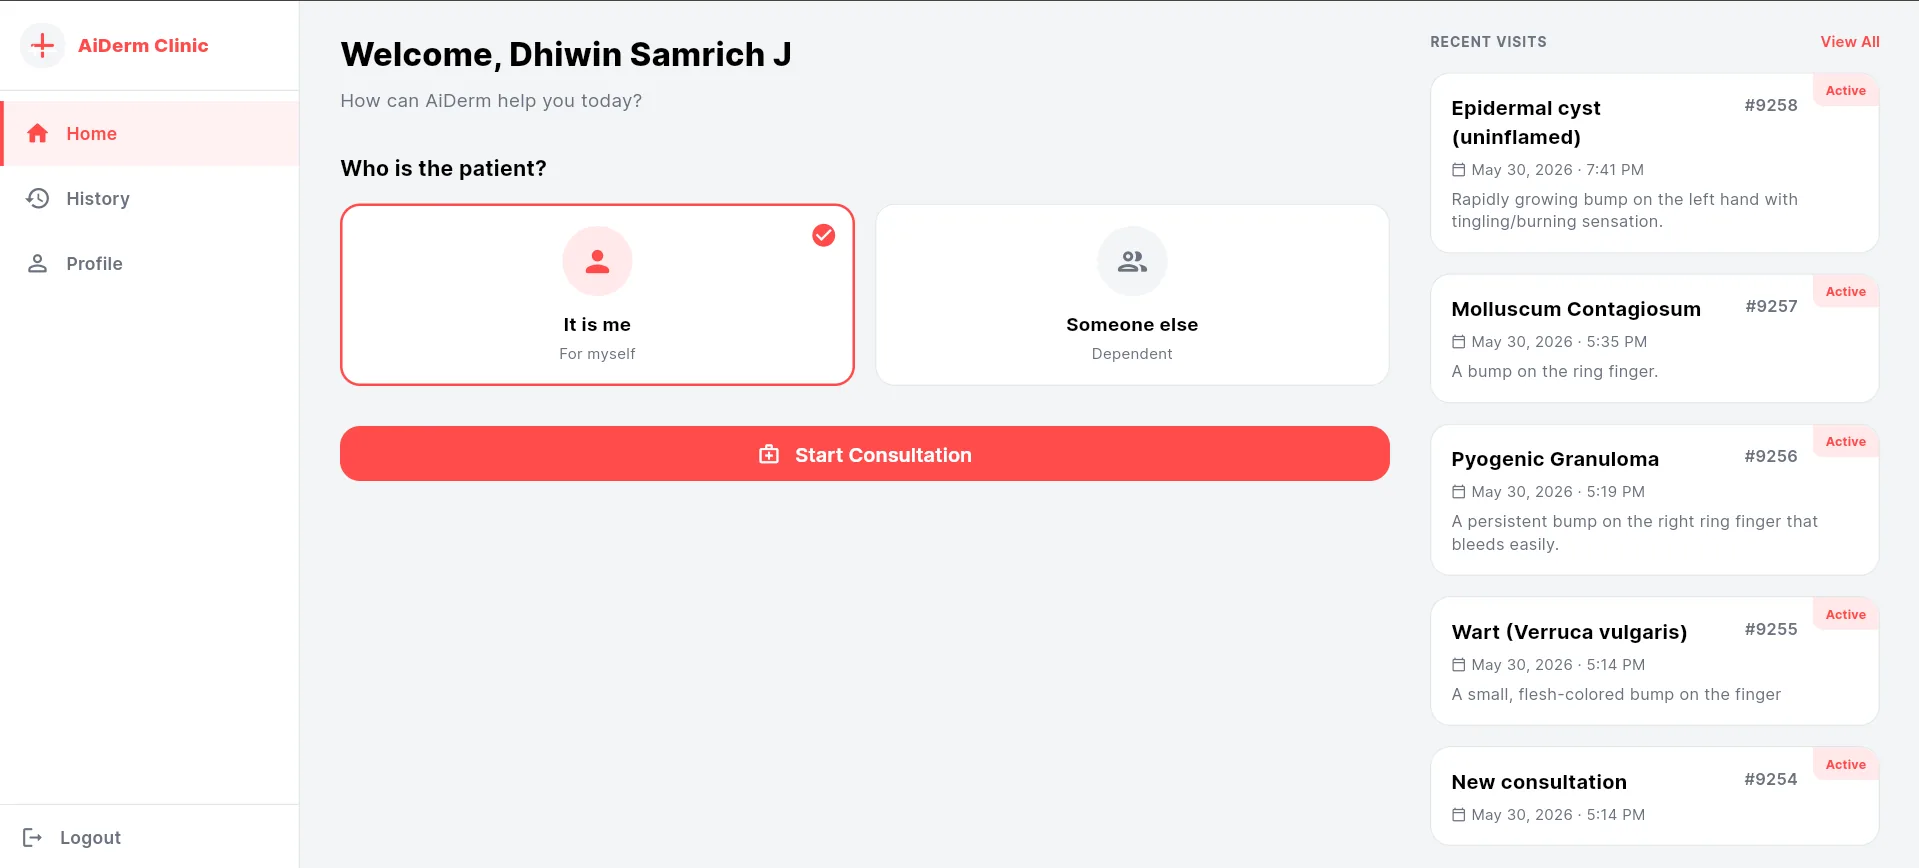
Task: Click the single person icon on It is me card
Action: coord(597,261)
